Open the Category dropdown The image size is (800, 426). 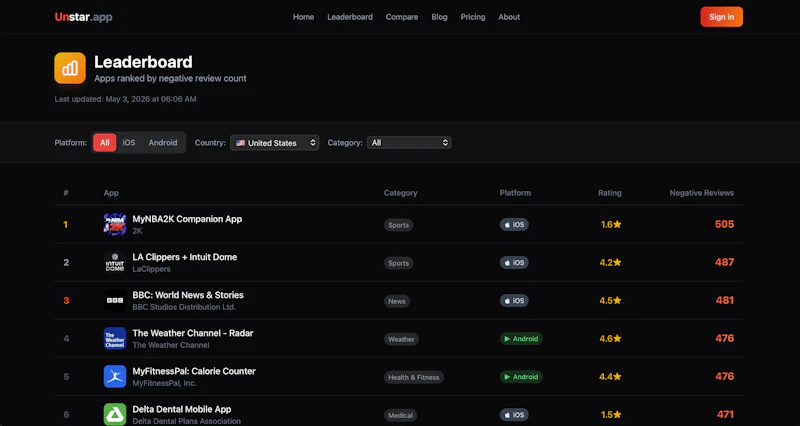pos(409,143)
